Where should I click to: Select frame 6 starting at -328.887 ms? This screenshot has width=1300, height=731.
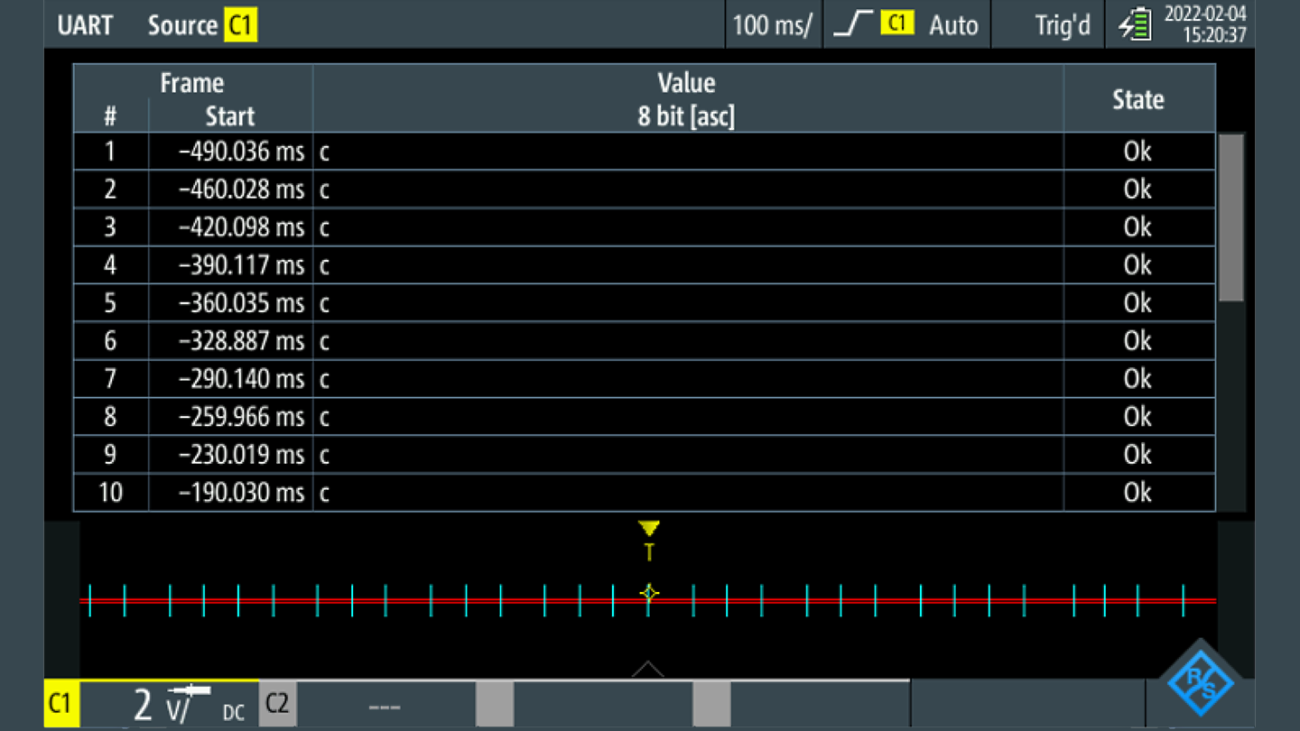tap(240, 341)
